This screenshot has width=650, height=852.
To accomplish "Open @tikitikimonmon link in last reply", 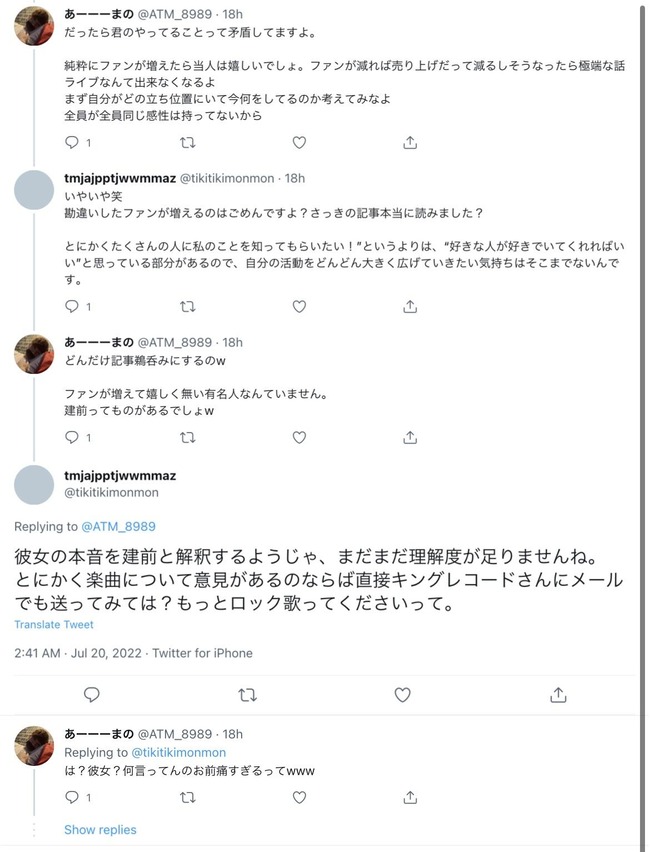I will tap(179, 752).
